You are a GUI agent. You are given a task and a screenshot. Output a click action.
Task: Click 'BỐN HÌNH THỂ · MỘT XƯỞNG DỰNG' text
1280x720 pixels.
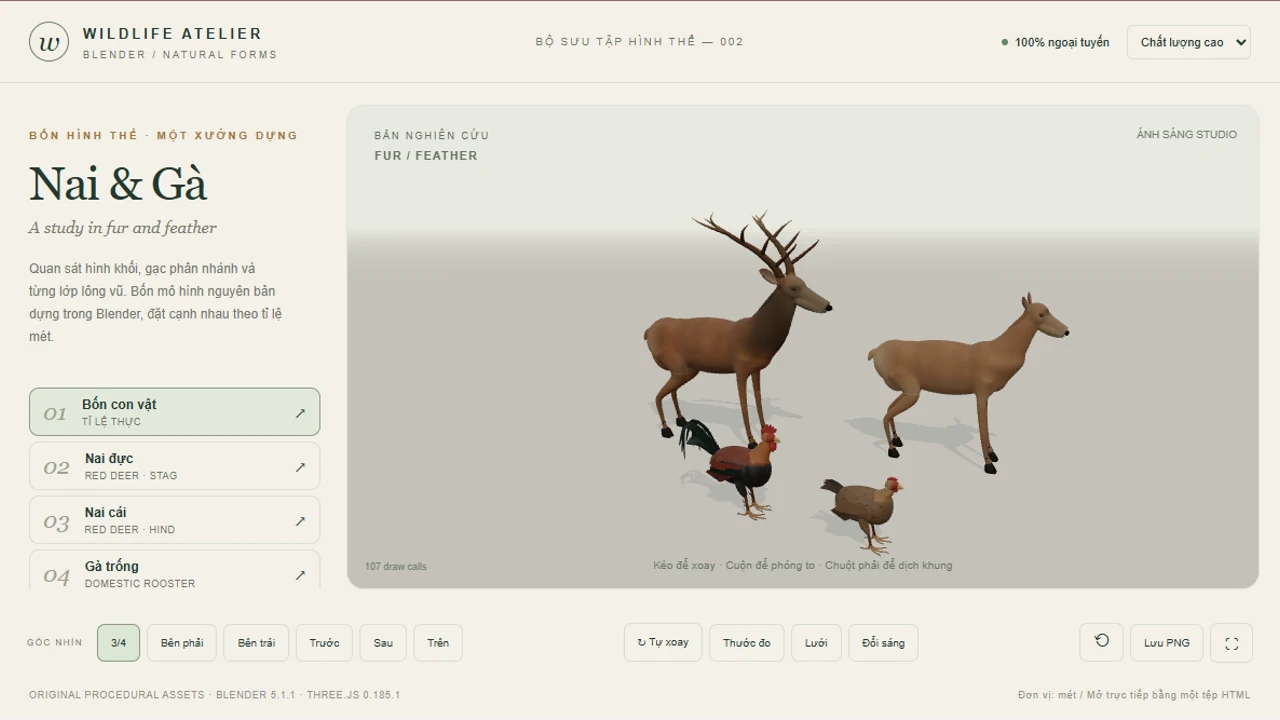click(x=164, y=135)
